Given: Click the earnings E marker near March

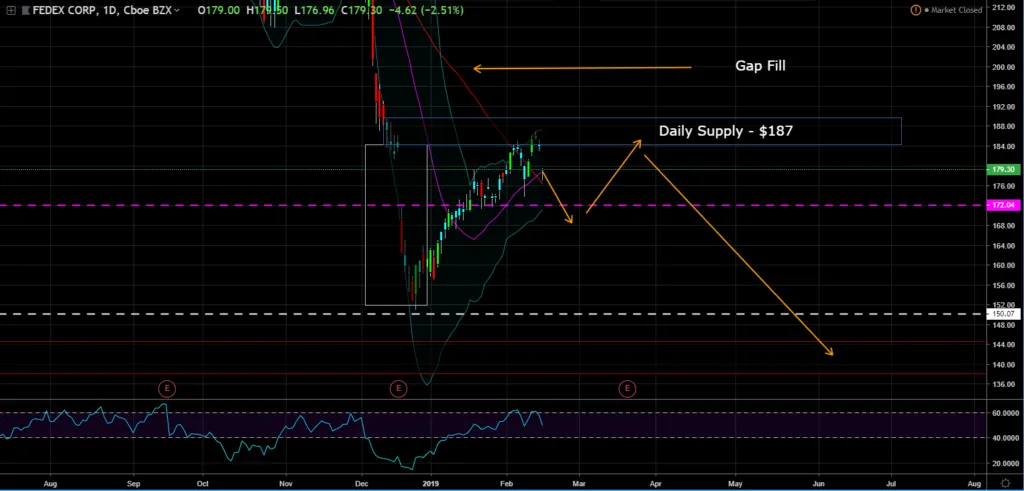Looking at the screenshot, I should tap(627, 387).
